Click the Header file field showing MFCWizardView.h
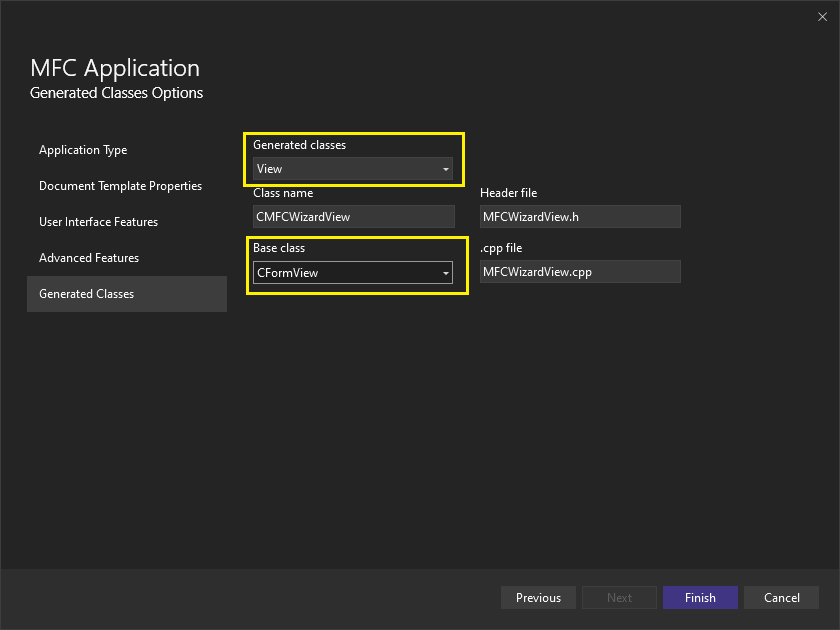 pos(580,216)
